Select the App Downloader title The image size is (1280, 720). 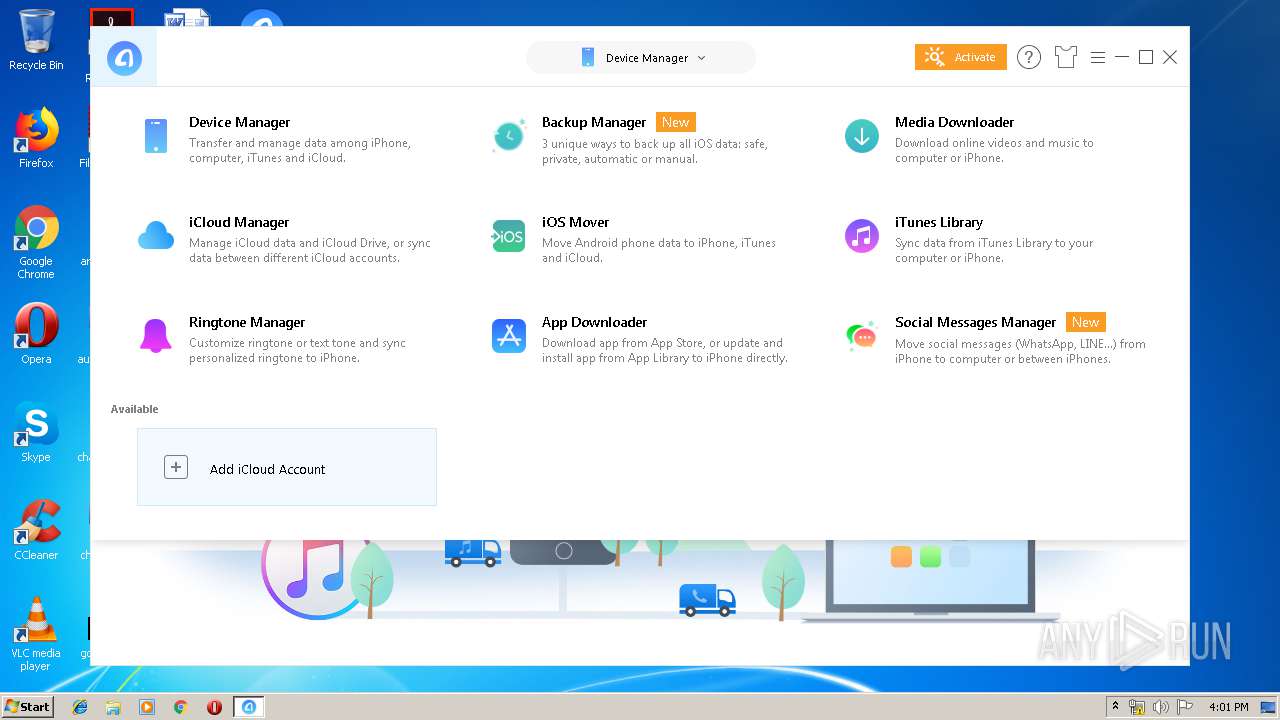pyautogui.click(x=595, y=322)
